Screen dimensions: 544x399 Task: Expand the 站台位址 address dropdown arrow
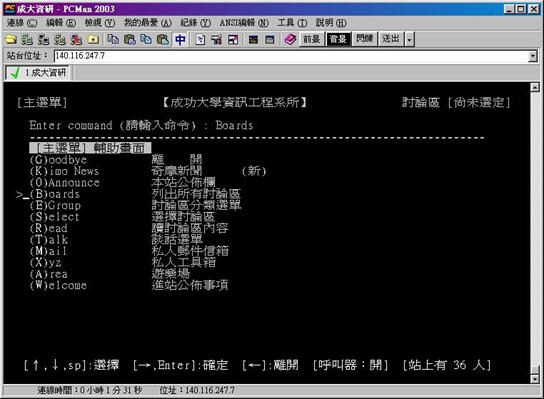533,56
